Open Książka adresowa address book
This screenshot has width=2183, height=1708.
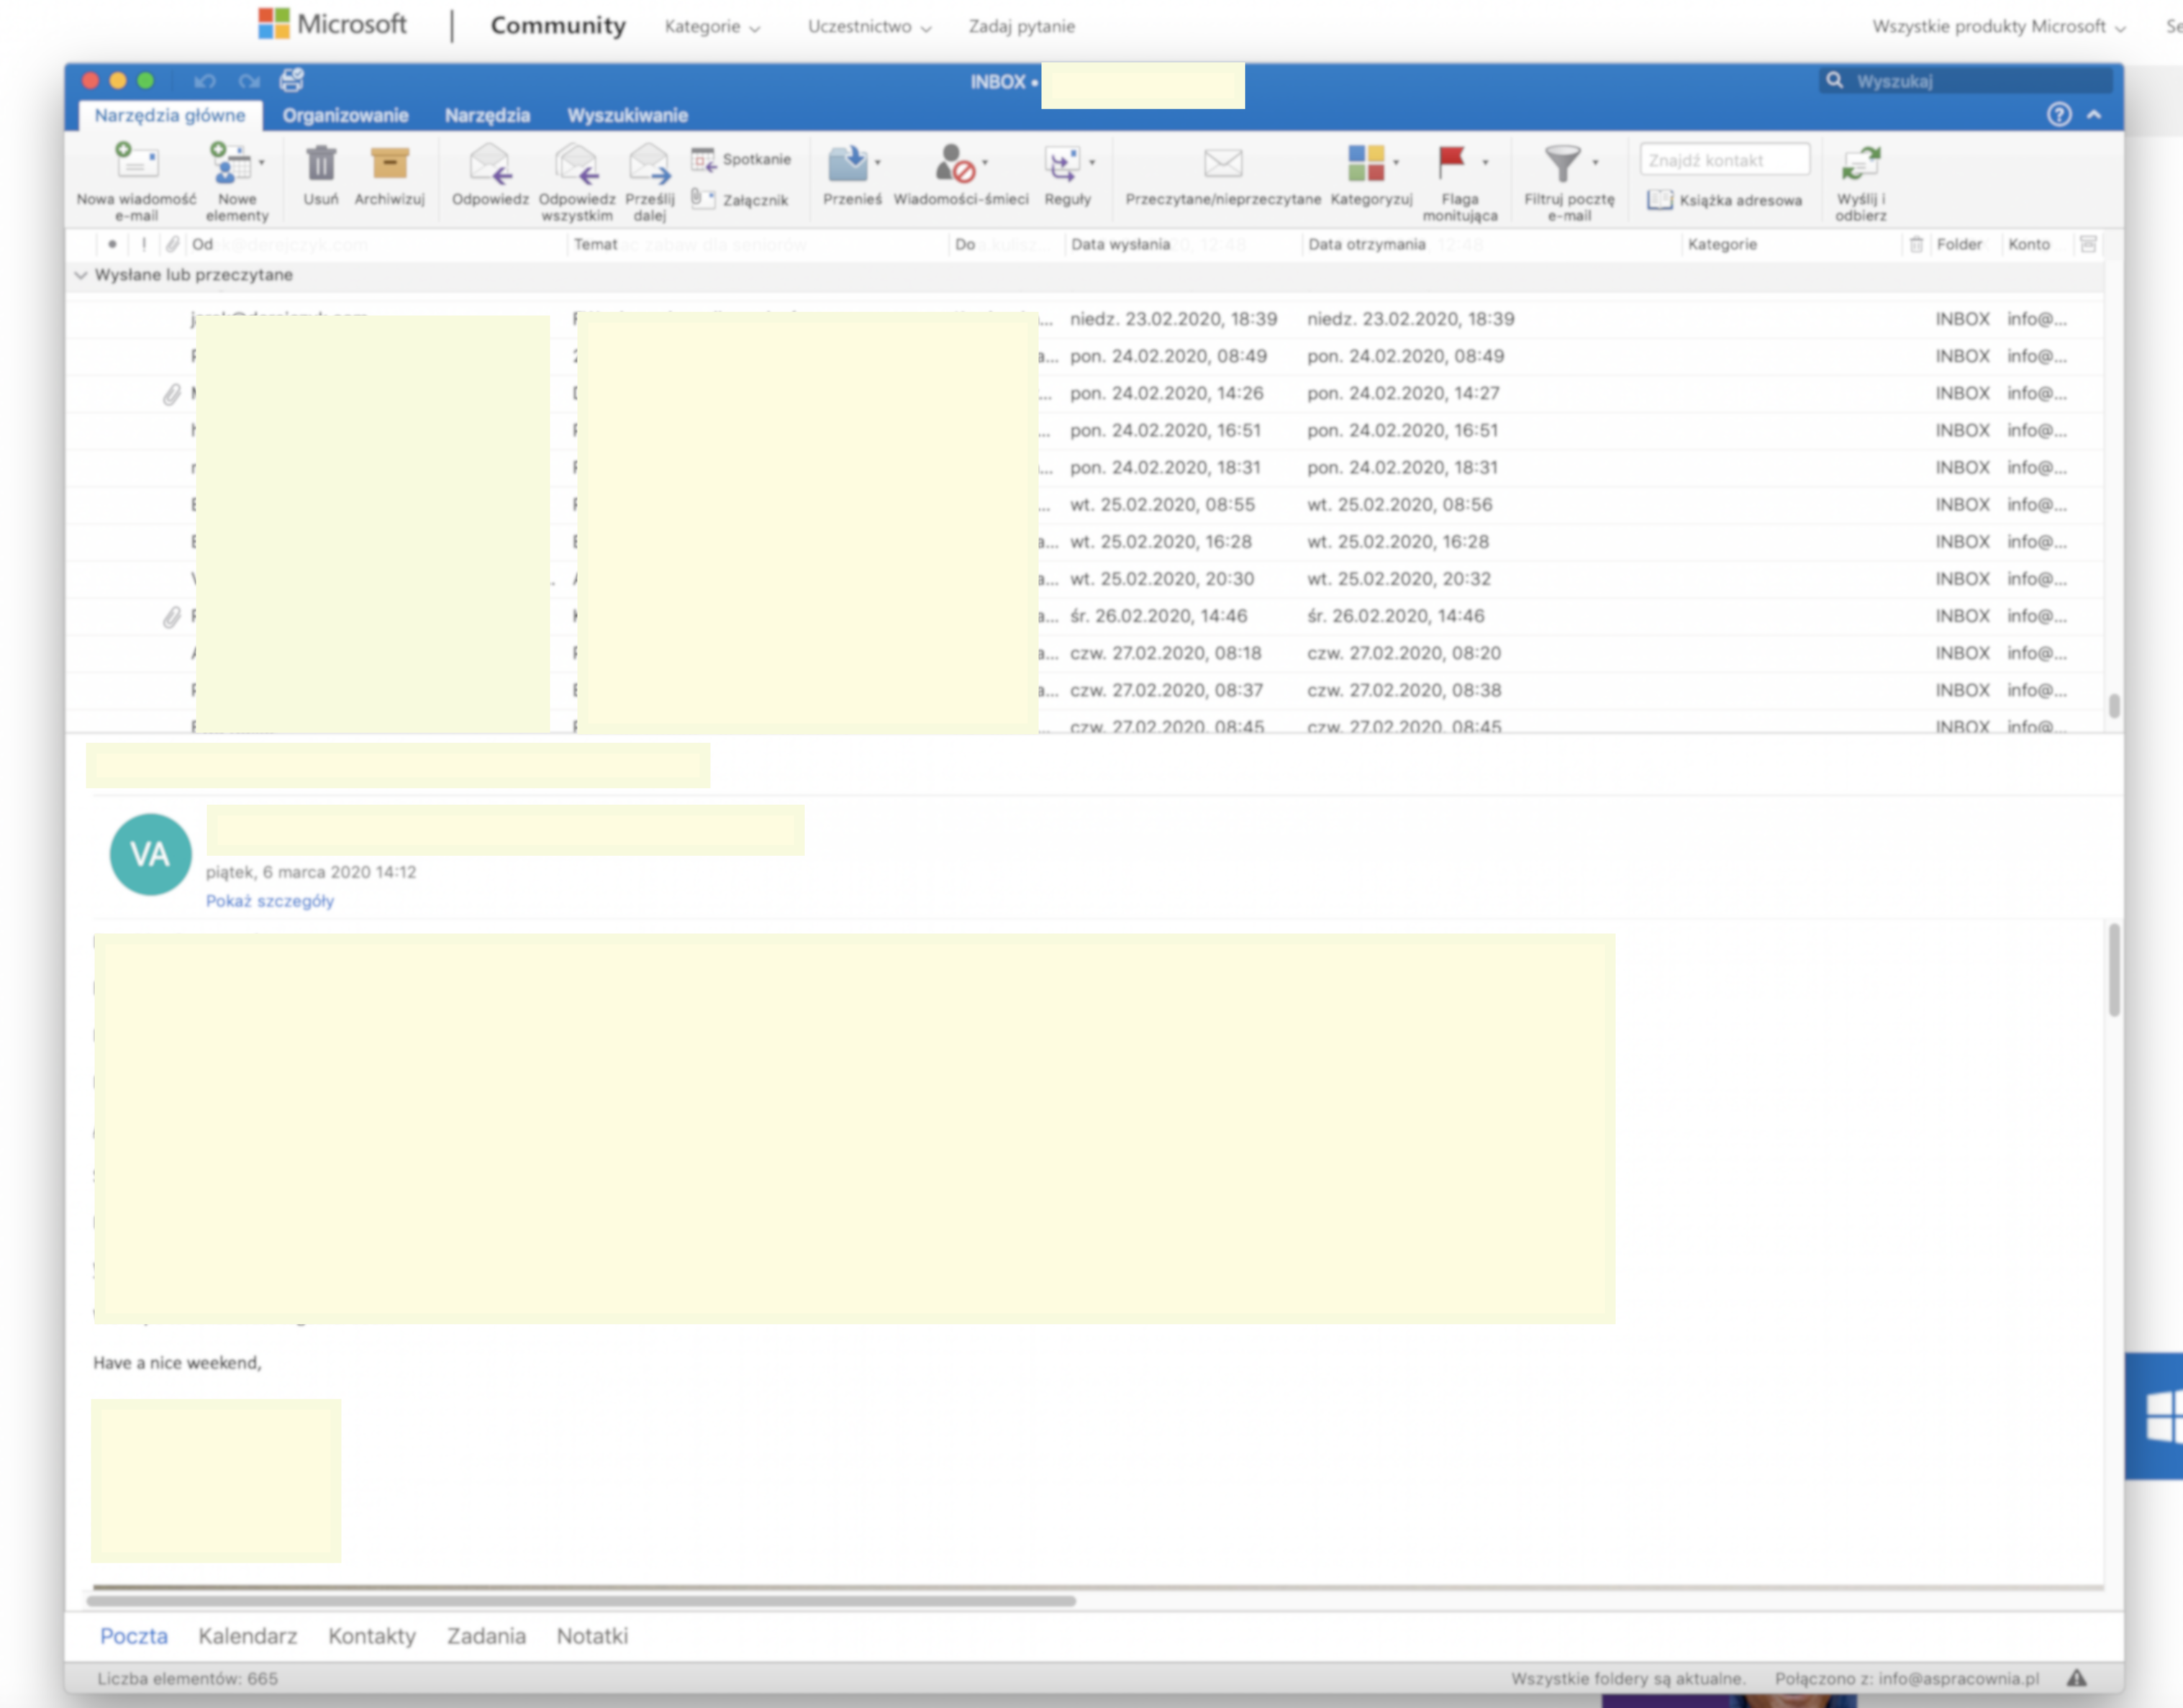(x=1725, y=200)
